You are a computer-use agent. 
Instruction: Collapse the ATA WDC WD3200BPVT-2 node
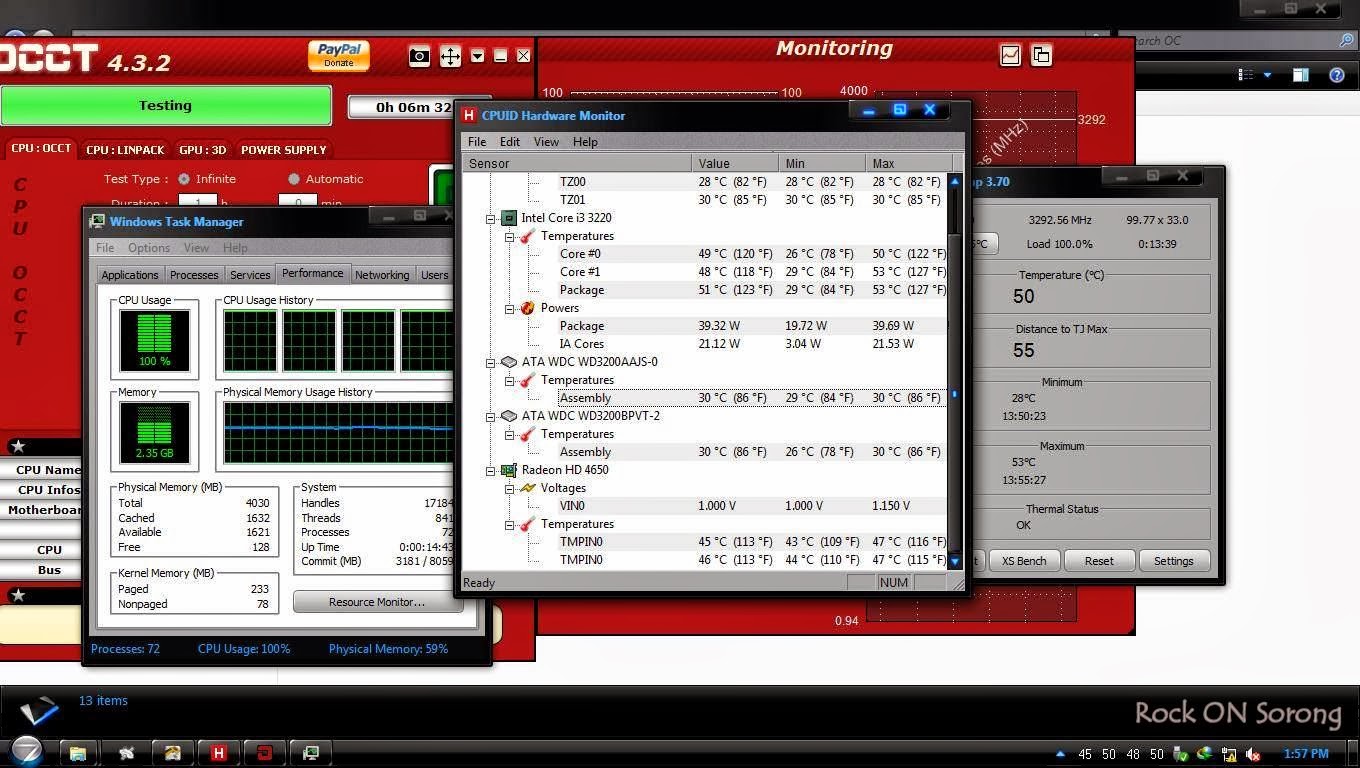coord(491,416)
